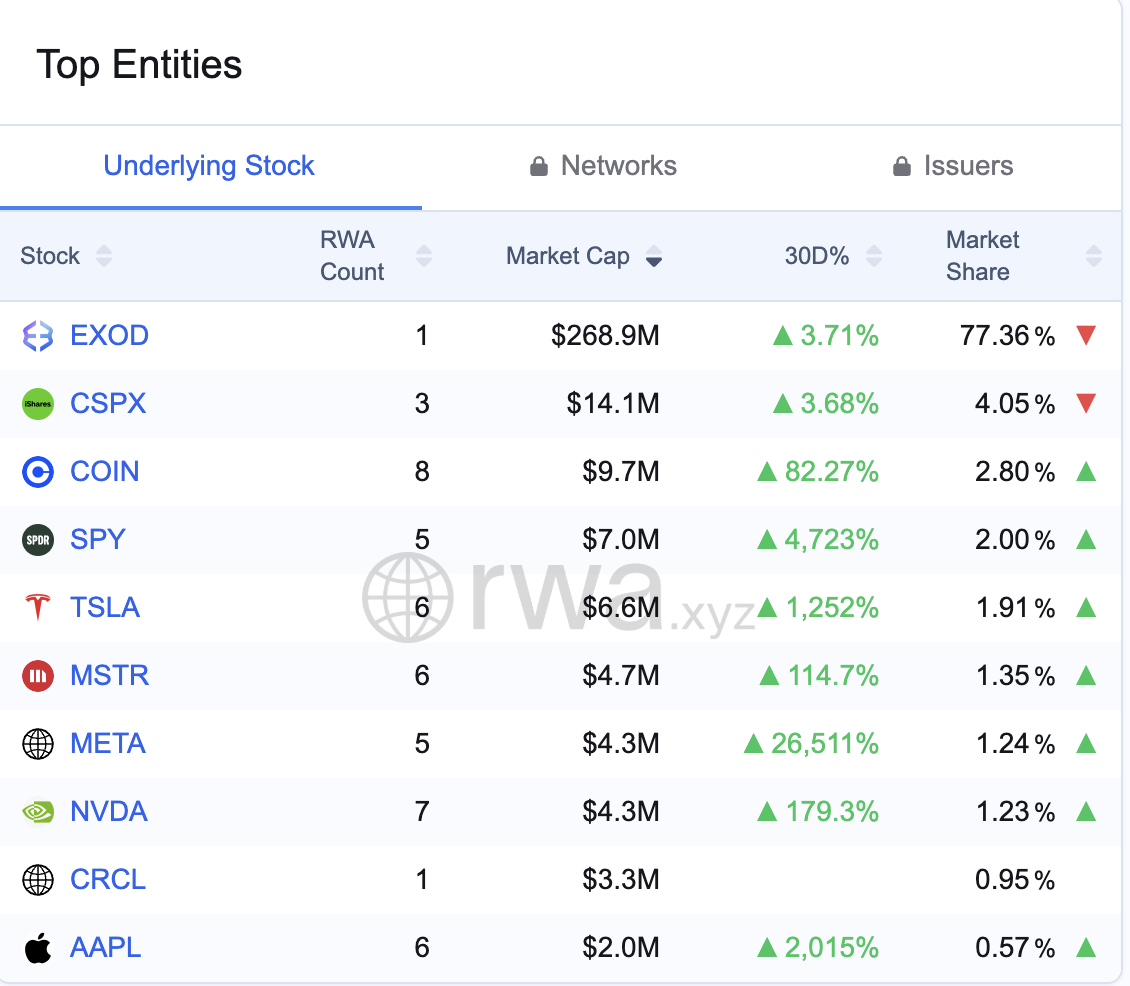Click the Tesla TSLA logo icon
Image resolution: width=1130 pixels, height=986 pixels.
tap(37, 608)
